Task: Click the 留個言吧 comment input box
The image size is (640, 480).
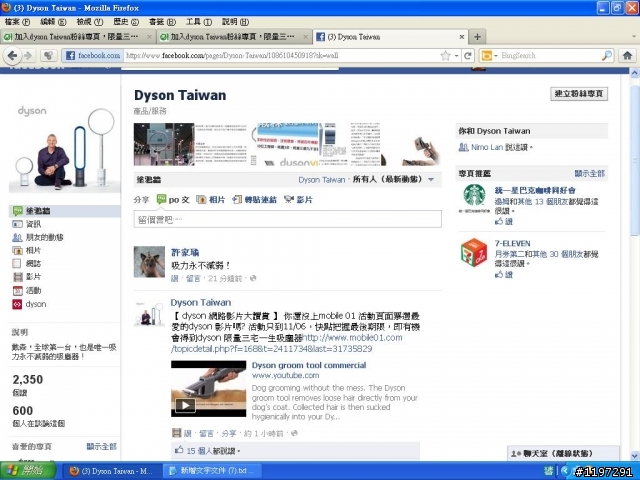Action: tap(287, 220)
